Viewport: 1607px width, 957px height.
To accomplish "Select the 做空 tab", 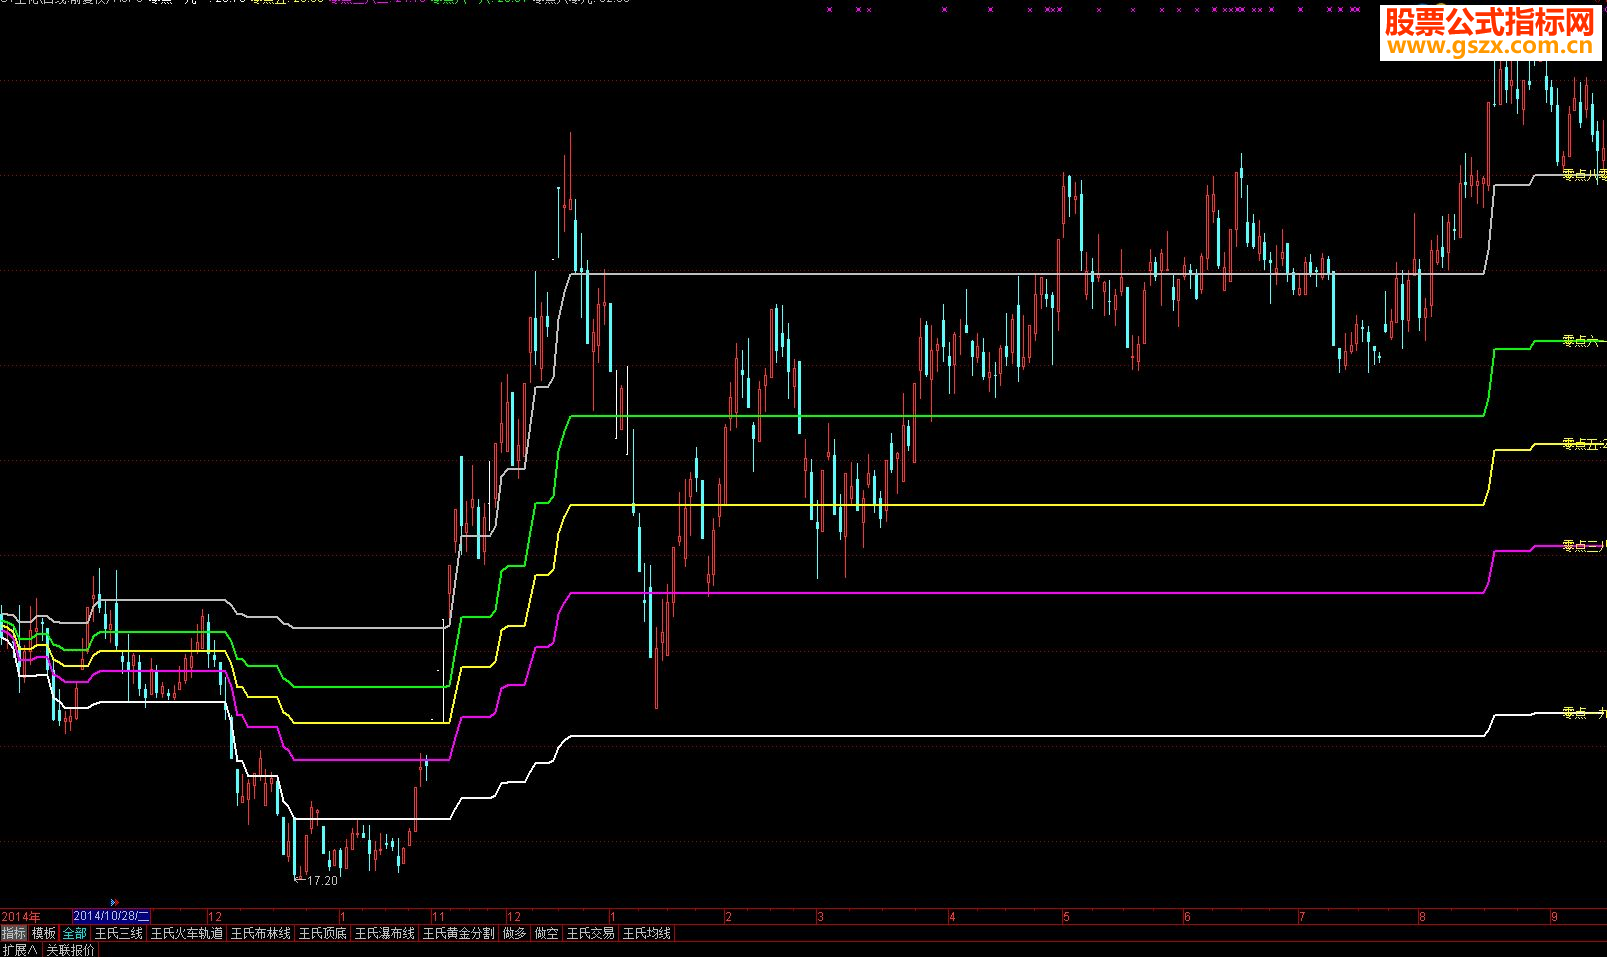I will (x=547, y=933).
